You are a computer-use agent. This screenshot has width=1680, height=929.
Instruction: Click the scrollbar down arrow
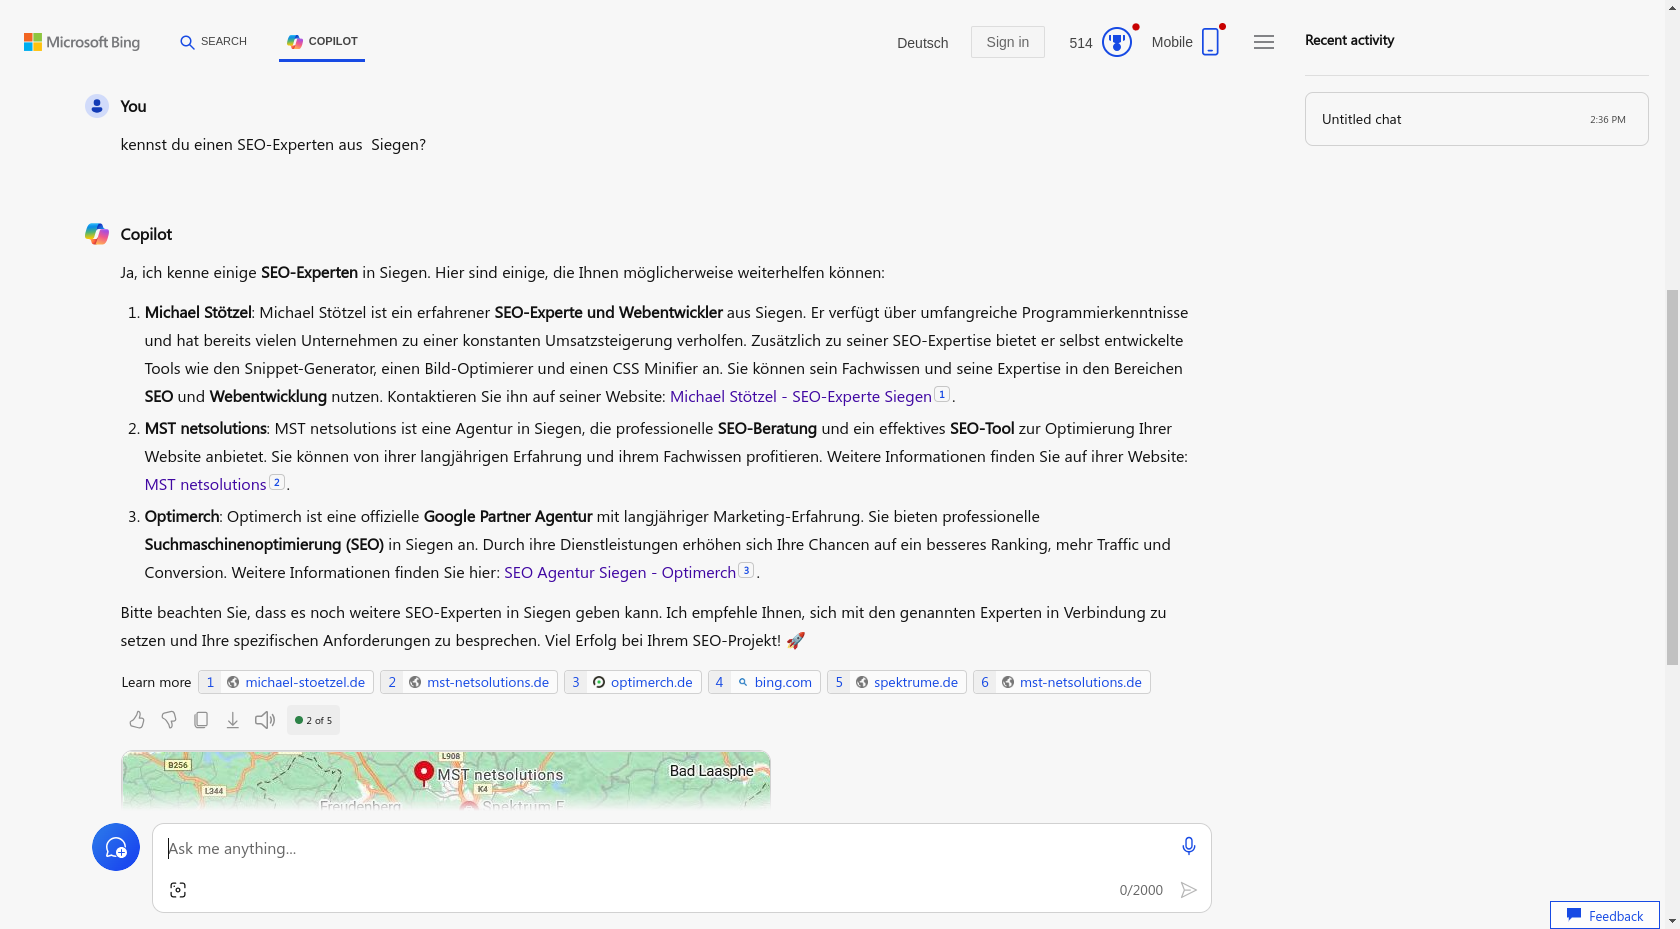1672,921
